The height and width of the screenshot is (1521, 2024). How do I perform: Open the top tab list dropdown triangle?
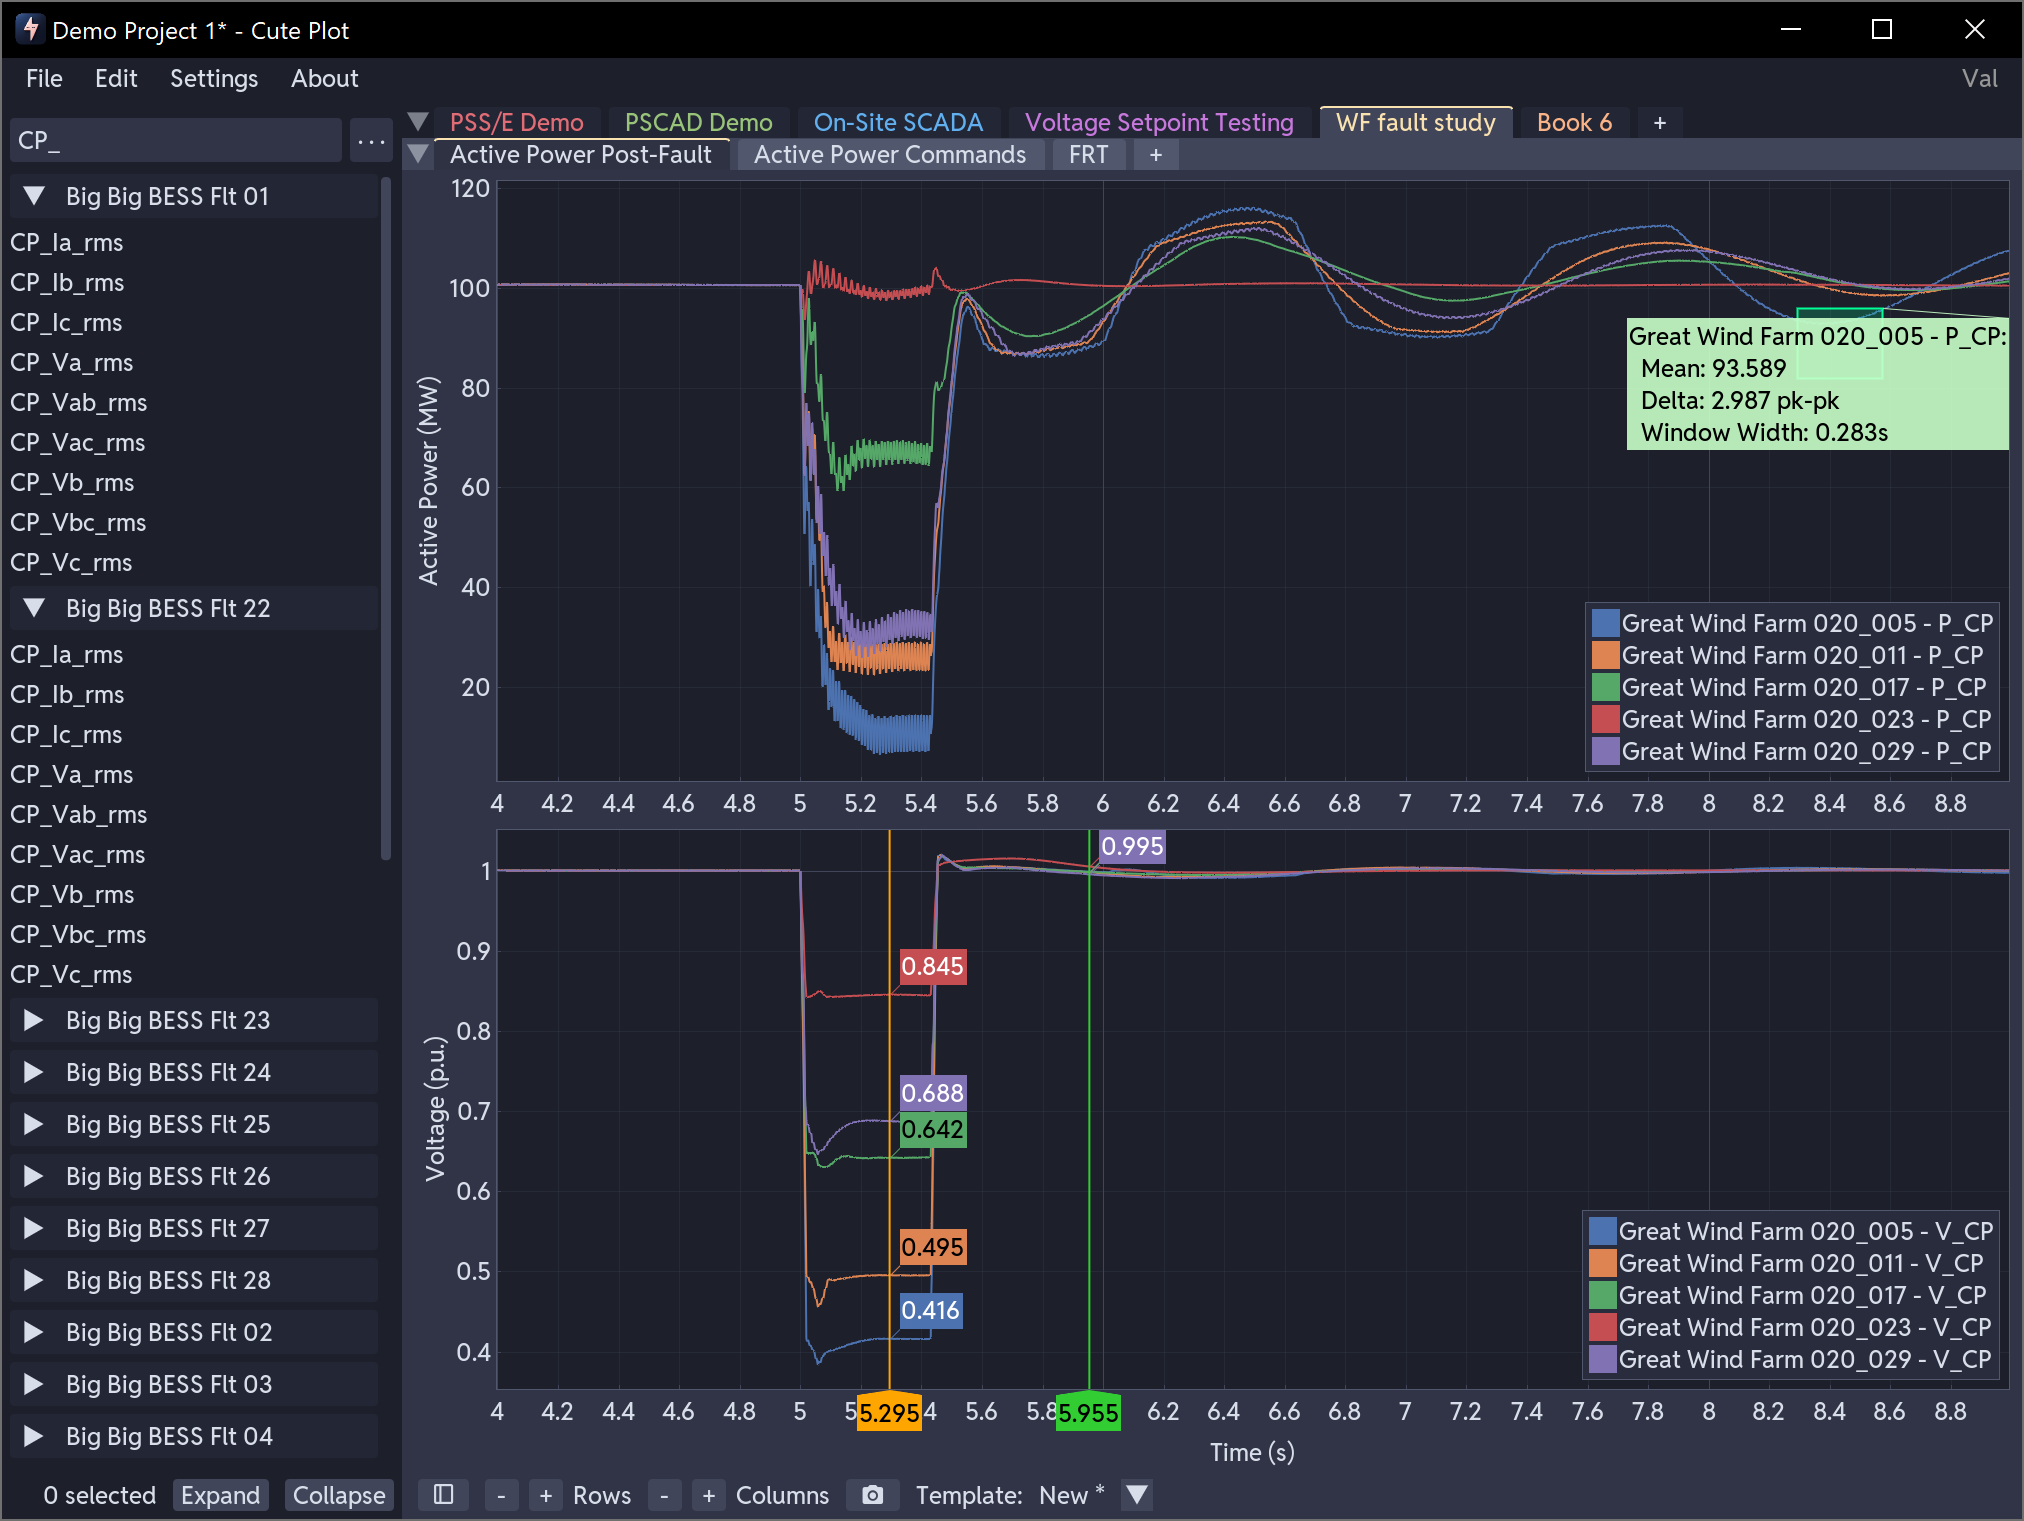419,122
